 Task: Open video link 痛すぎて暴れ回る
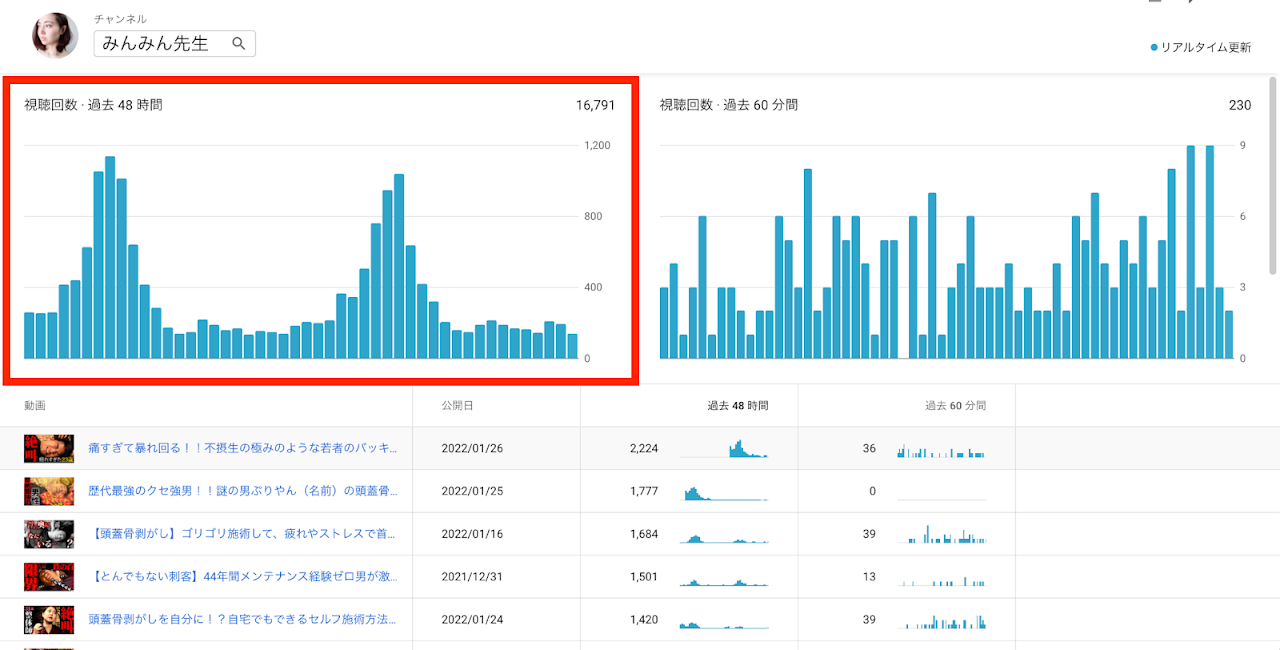[243, 448]
